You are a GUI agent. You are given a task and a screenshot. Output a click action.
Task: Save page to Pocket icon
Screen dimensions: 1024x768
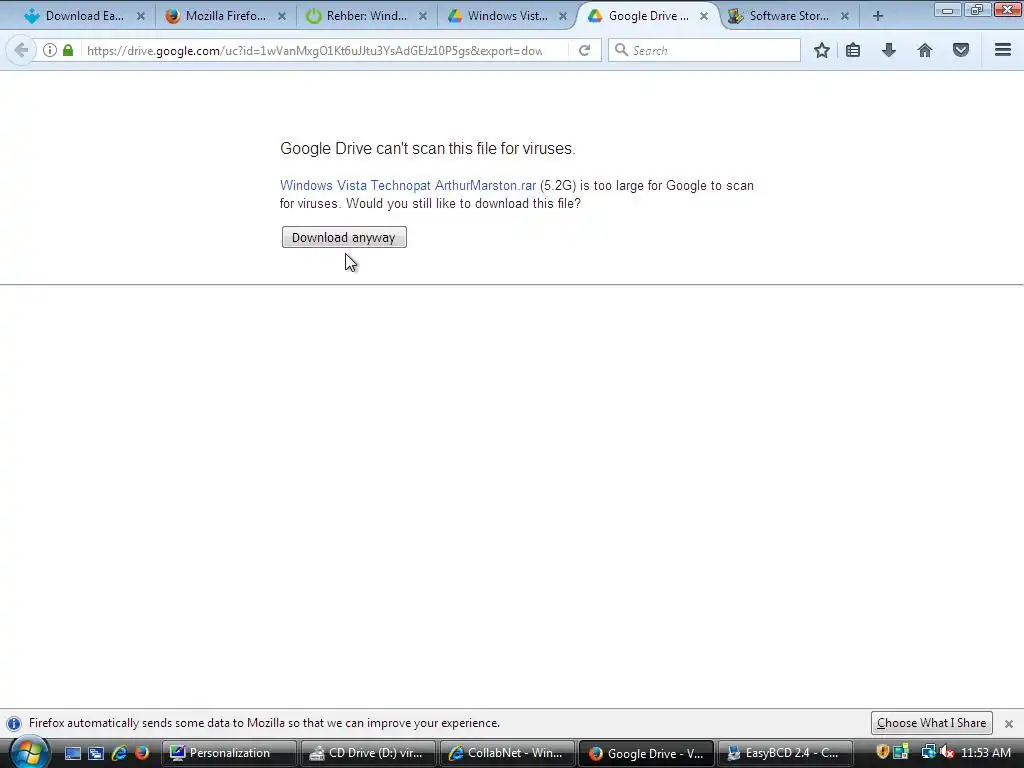click(961, 50)
